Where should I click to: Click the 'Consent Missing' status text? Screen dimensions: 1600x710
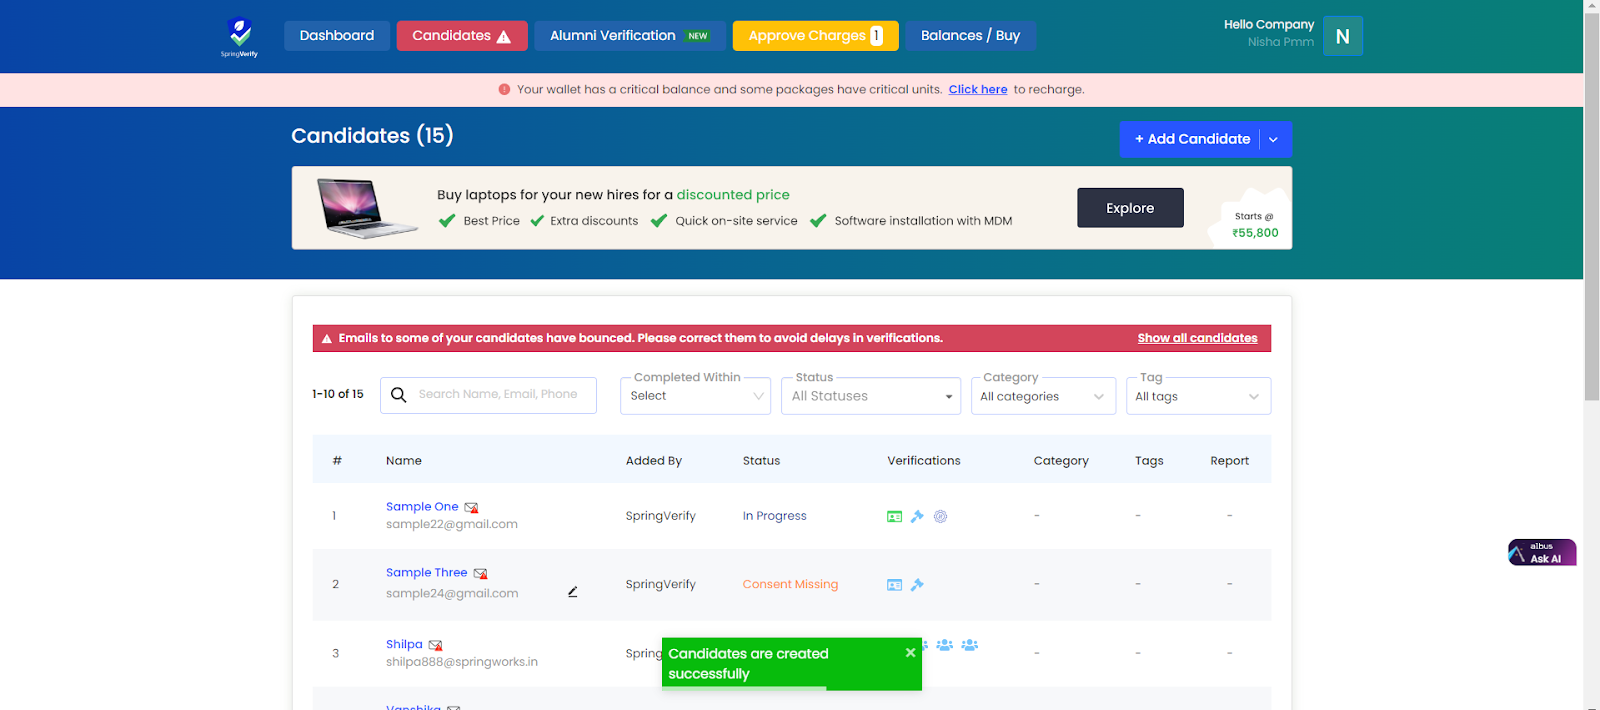790,584
